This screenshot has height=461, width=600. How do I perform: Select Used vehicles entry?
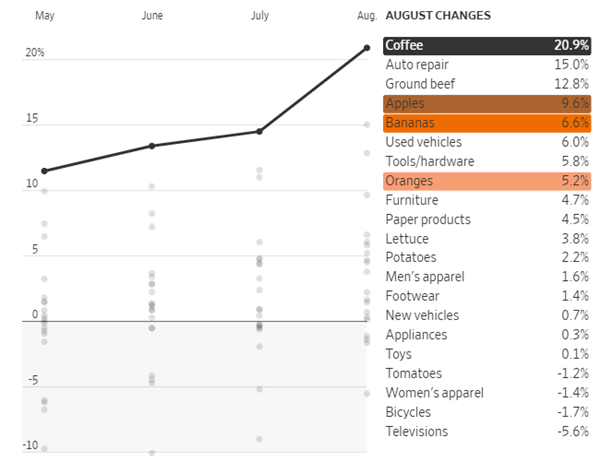(x=481, y=142)
